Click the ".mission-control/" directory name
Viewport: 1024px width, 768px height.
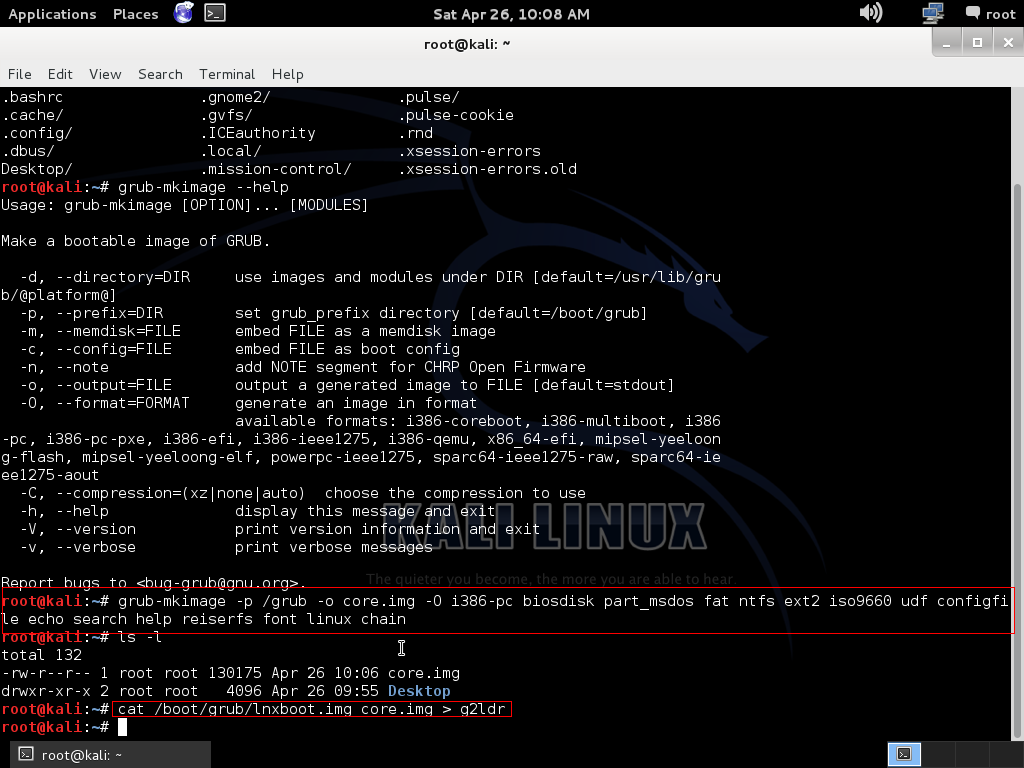pos(276,169)
